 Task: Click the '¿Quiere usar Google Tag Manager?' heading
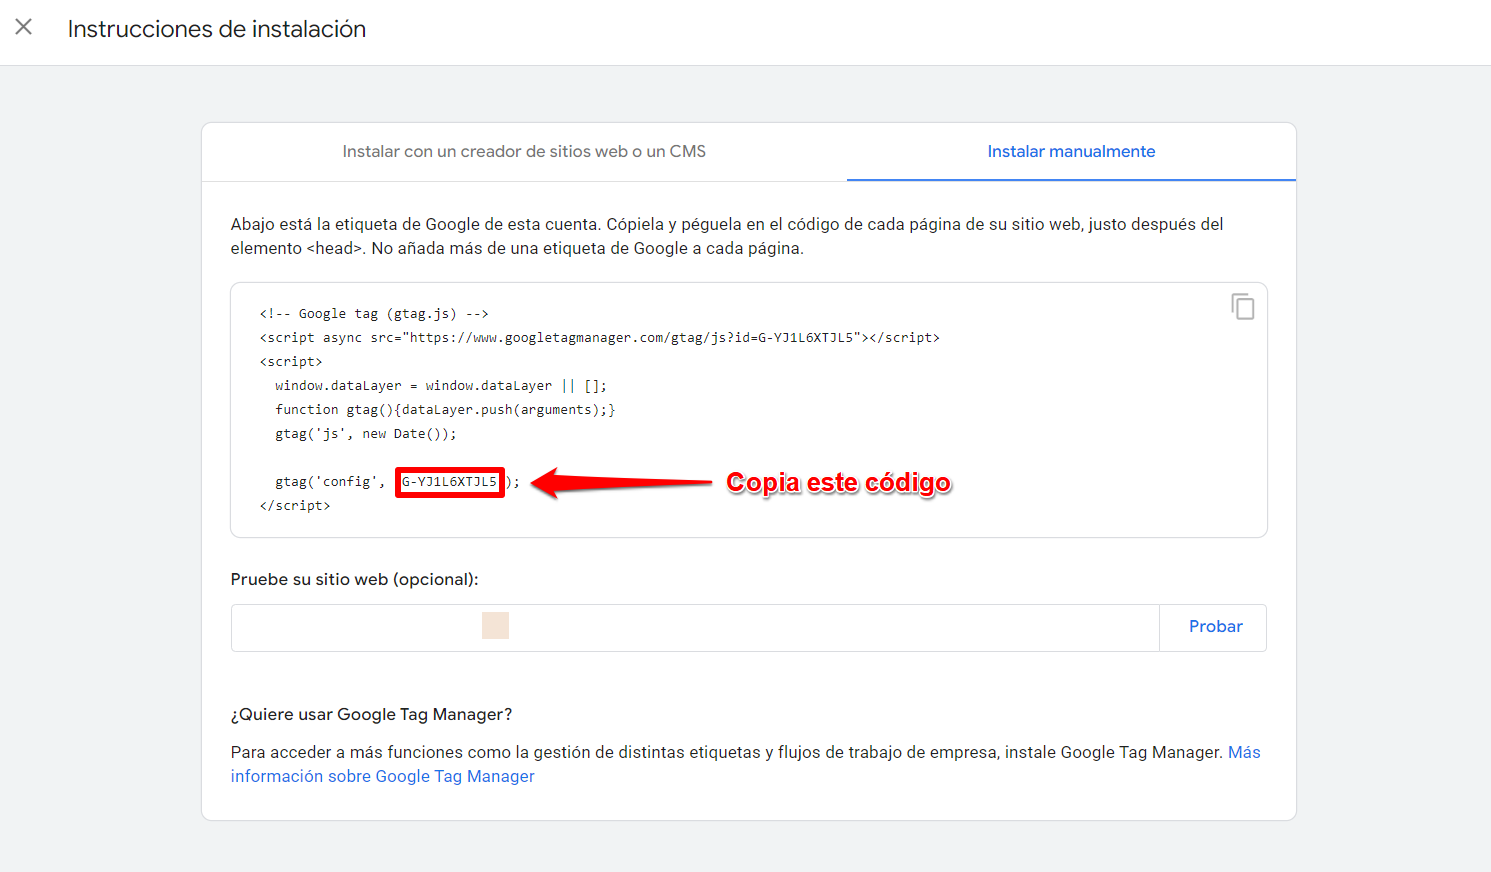point(371,715)
